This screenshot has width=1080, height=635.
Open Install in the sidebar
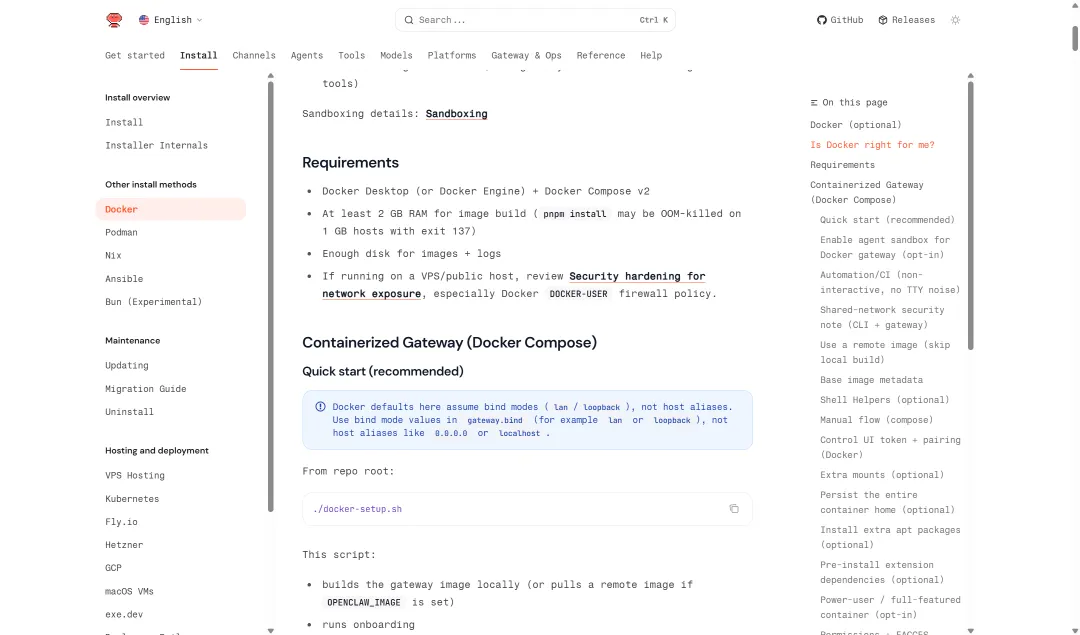[124, 123]
